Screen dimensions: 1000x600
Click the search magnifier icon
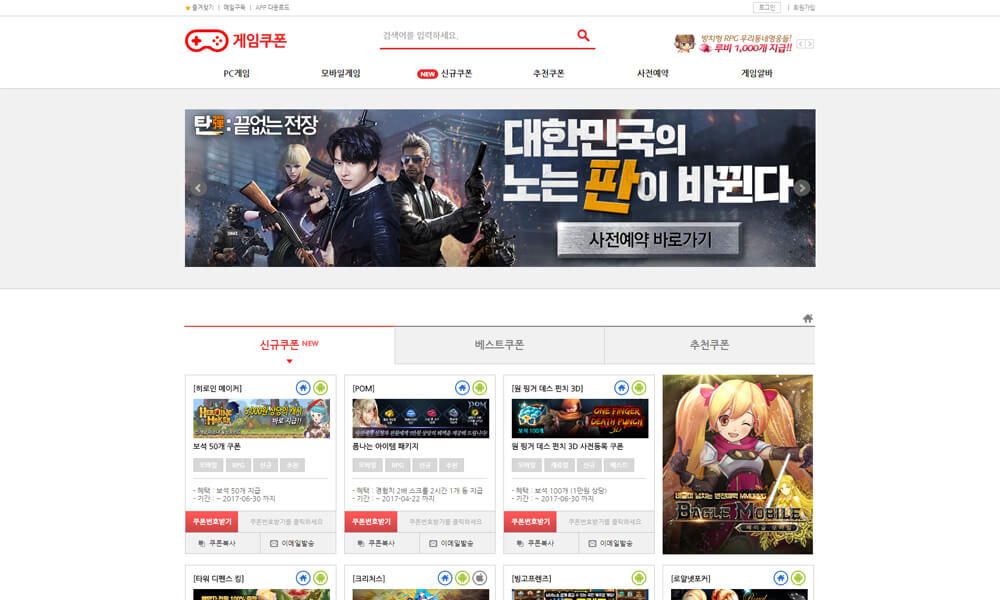click(x=583, y=36)
